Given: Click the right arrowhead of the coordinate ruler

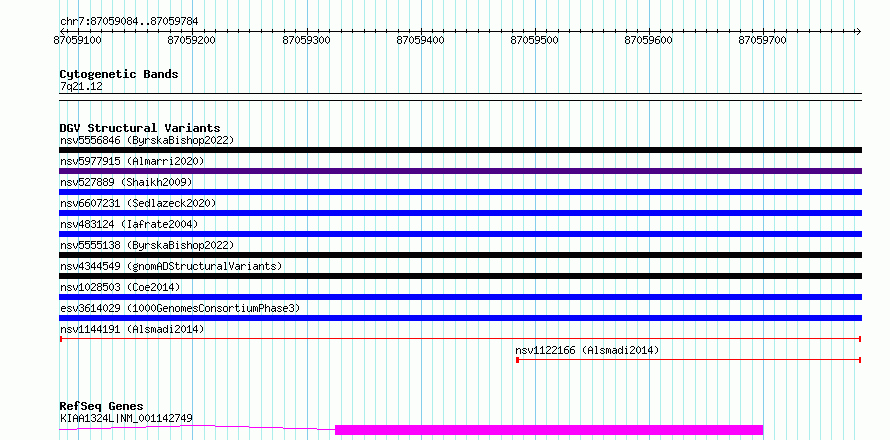Looking at the screenshot, I should 858,31.
